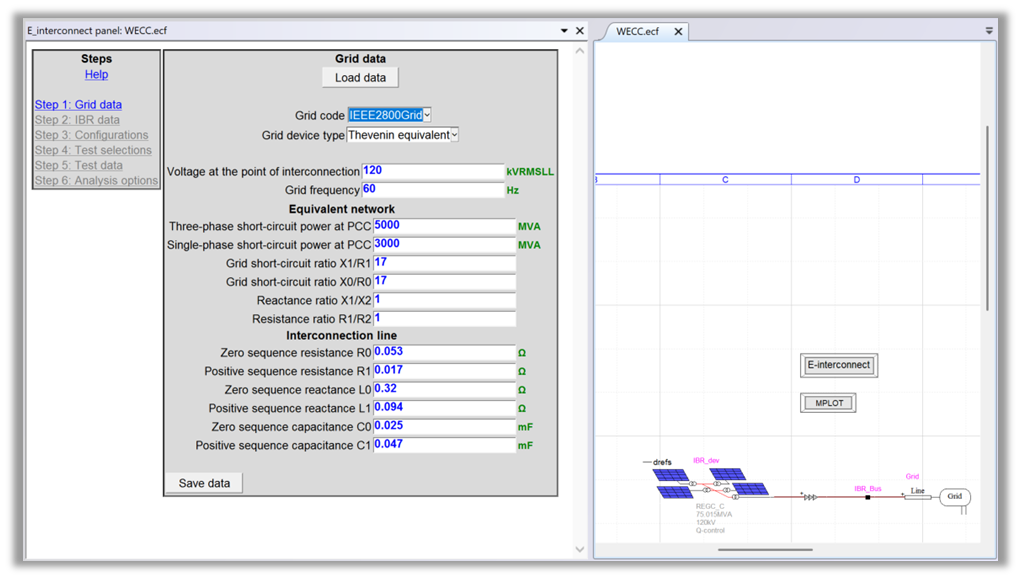Image resolution: width=1021 pixels, height=579 pixels.
Task: Open the E-interconnect block on canvas
Action: pyautogui.click(x=839, y=366)
